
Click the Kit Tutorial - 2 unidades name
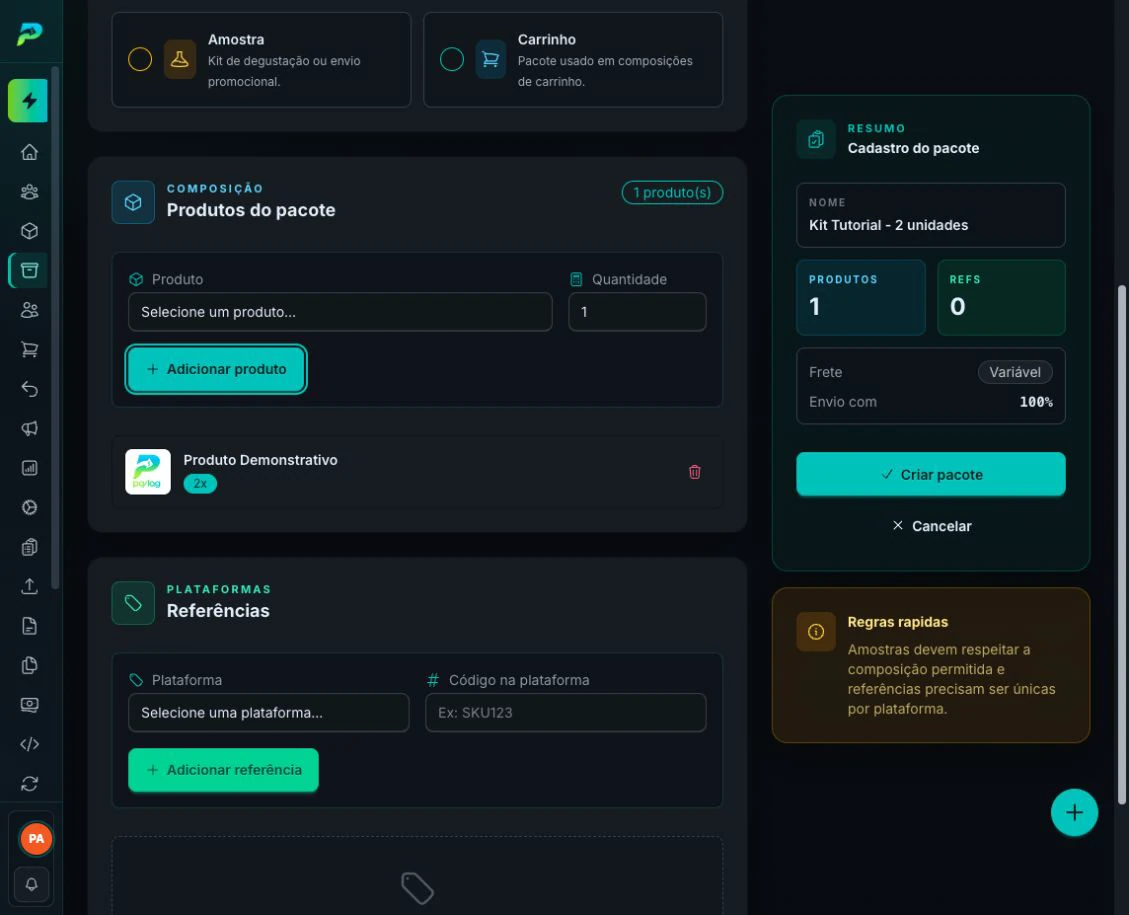point(889,225)
